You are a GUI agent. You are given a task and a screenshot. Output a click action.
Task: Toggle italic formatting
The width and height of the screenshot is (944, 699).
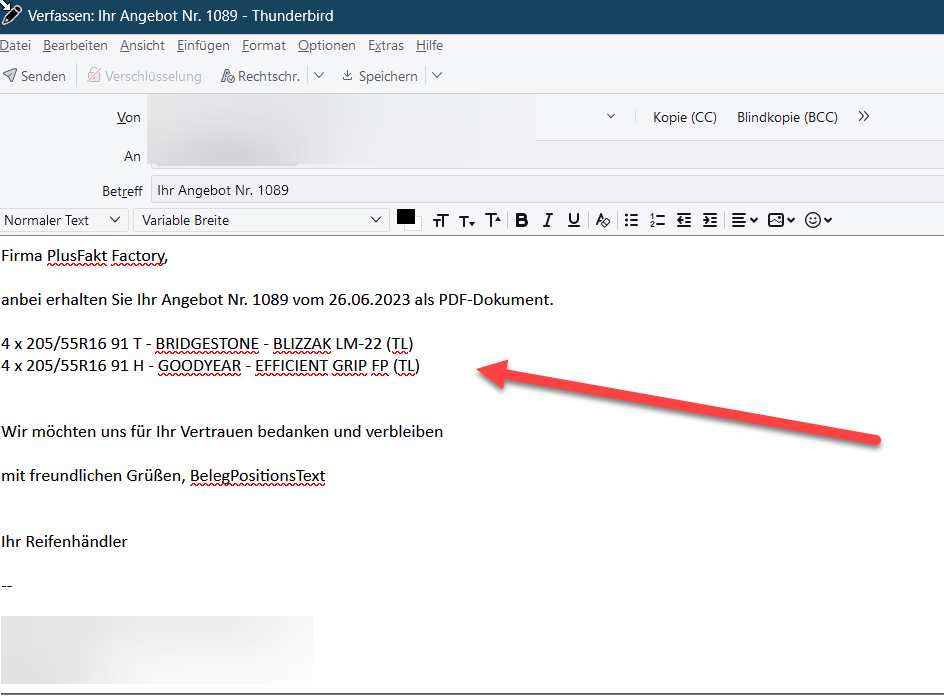(x=547, y=220)
